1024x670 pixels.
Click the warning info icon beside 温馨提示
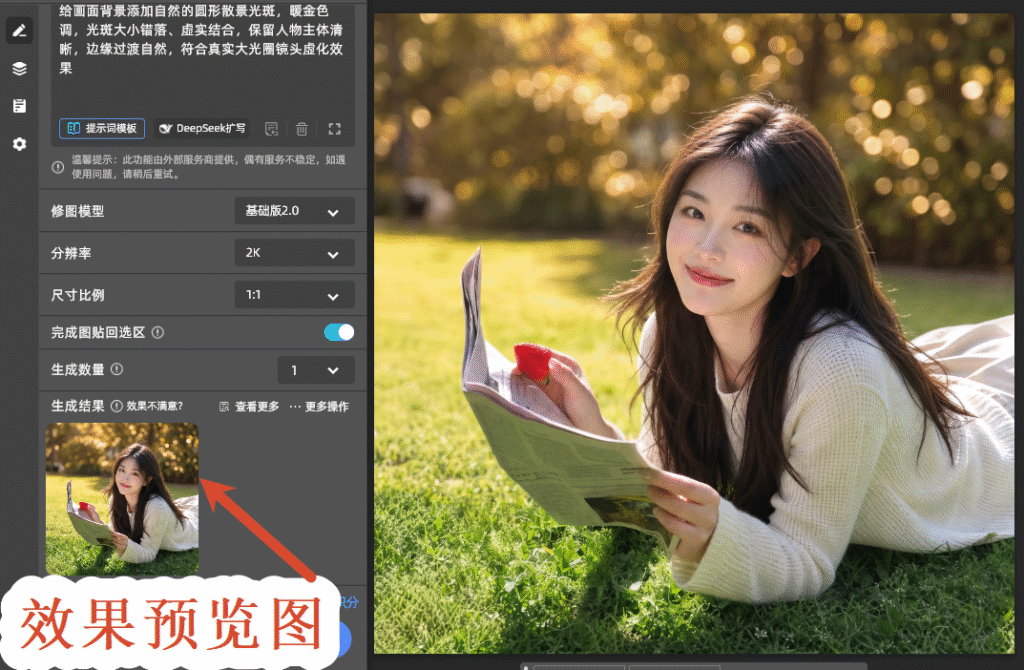point(58,167)
